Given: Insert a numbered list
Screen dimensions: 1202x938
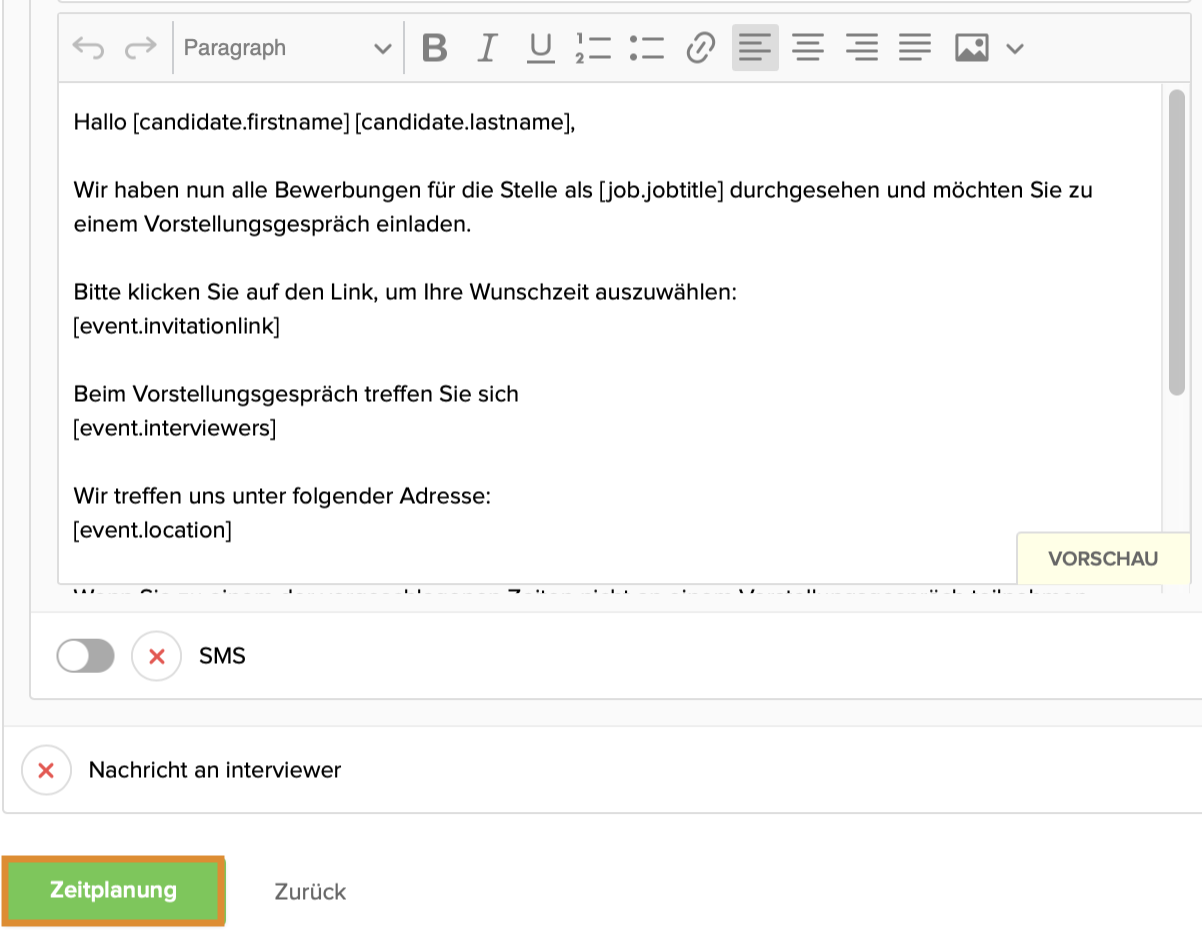Looking at the screenshot, I should (x=593, y=48).
